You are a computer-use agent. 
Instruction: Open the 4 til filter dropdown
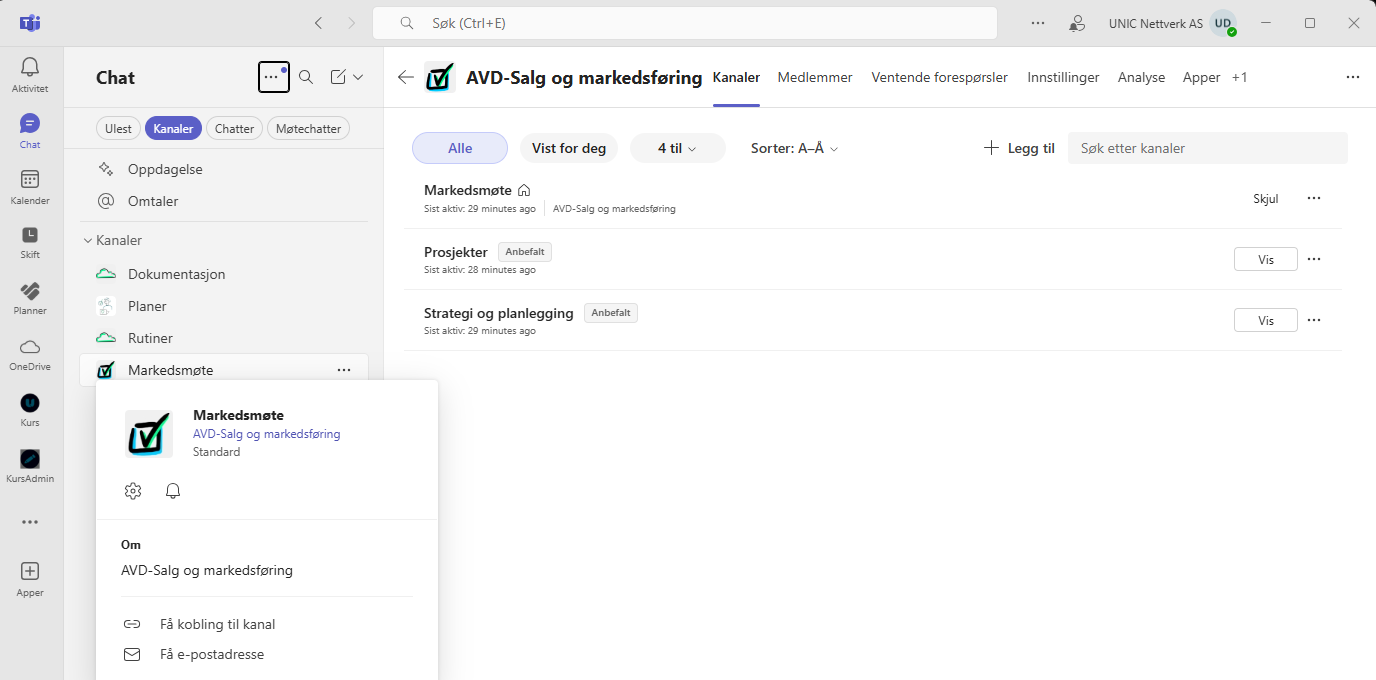(x=677, y=148)
